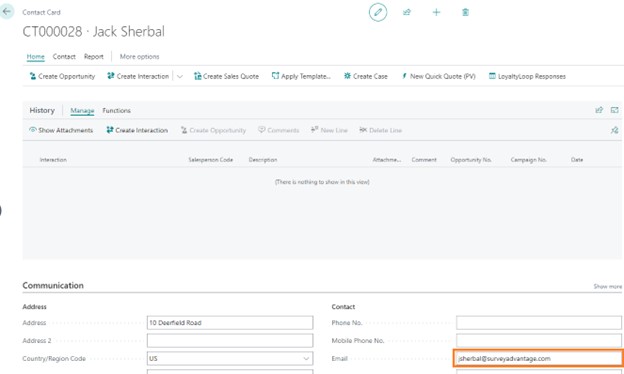624x374 pixels.
Task: Click New Line in History toolbar
Action: pos(329,130)
